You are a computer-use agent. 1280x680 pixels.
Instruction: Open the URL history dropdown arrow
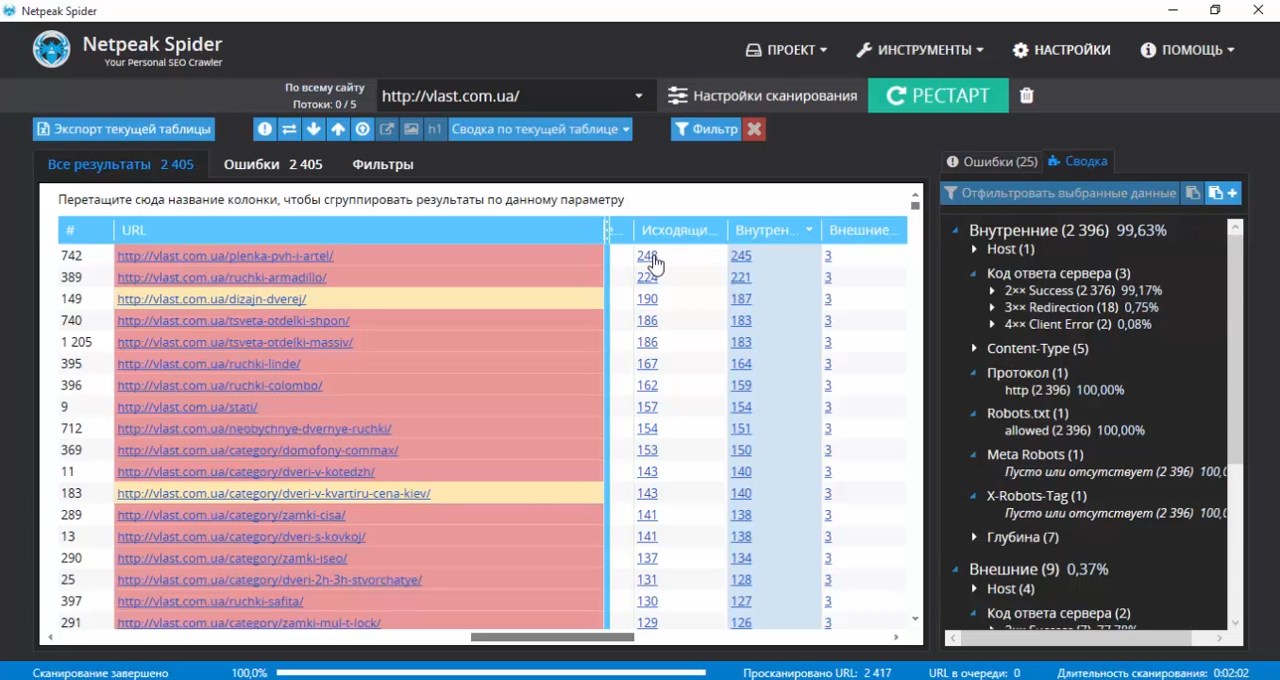click(x=638, y=96)
